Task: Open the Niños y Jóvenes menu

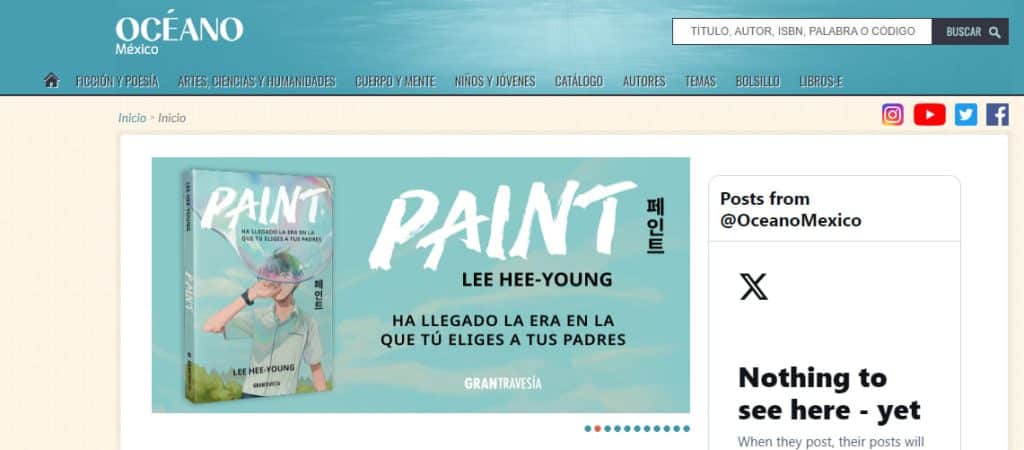Action: tap(495, 82)
